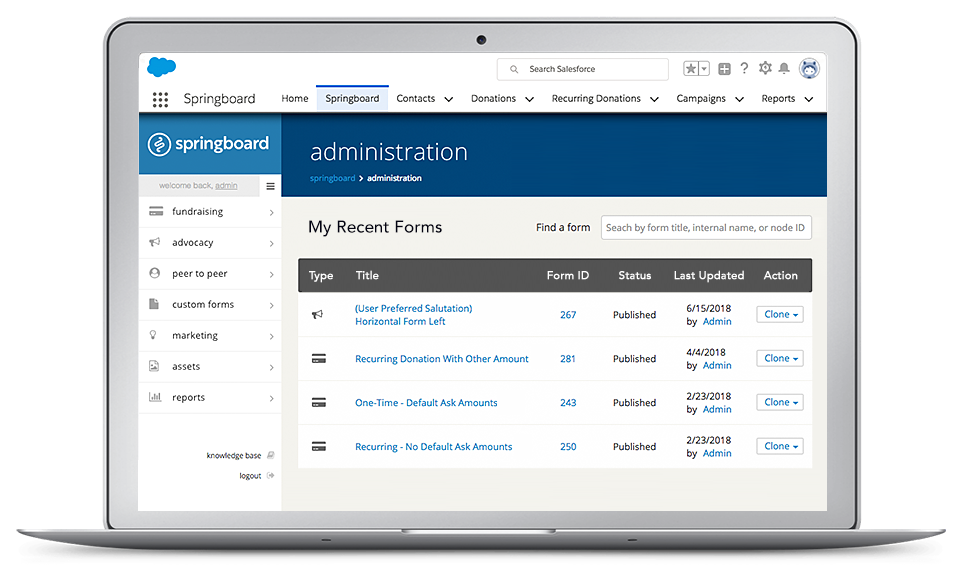
Task: Click the reports bar chart icon
Action: point(155,397)
